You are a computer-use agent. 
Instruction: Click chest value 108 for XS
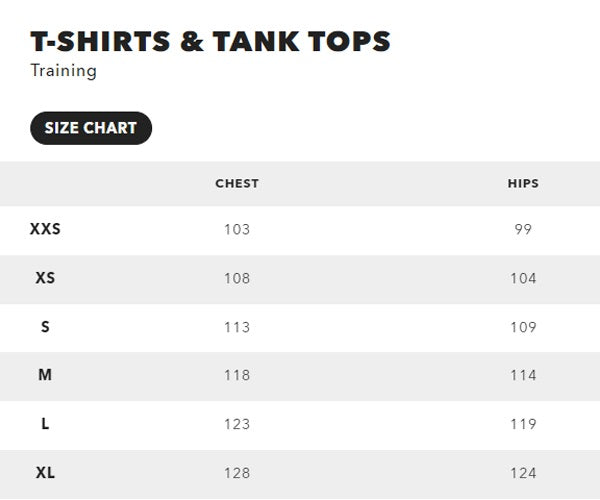(x=237, y=279)
